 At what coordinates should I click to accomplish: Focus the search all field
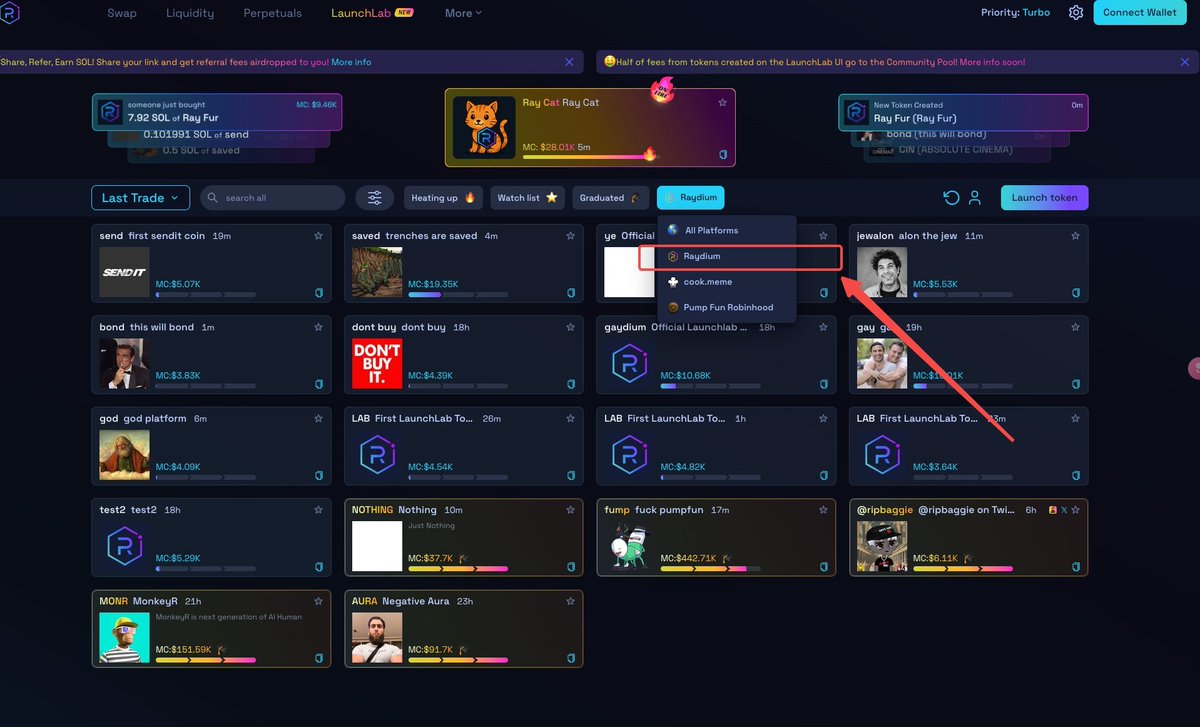tap(272, 198)
